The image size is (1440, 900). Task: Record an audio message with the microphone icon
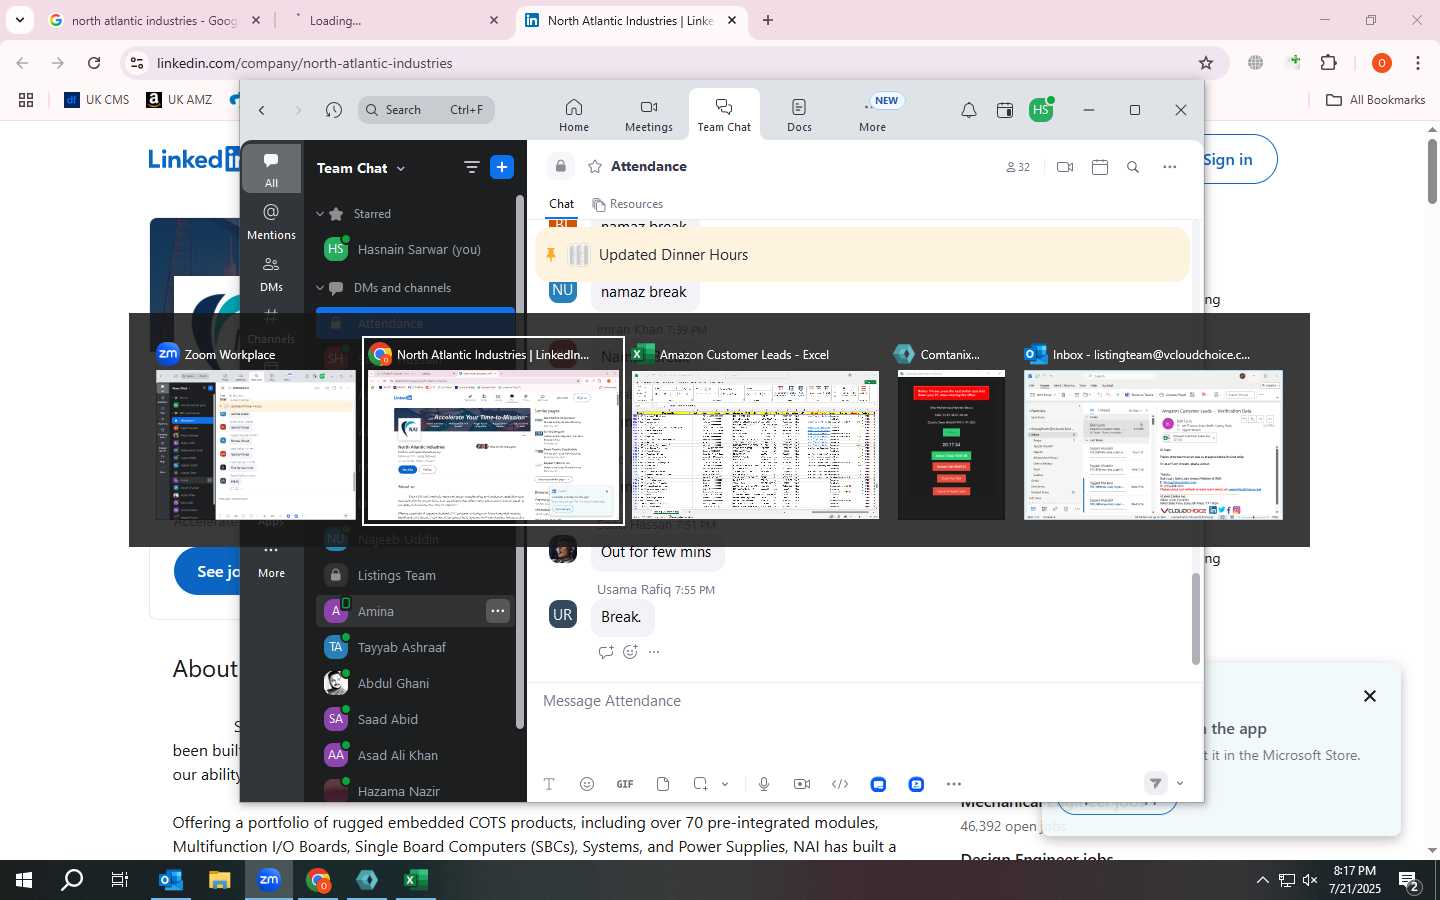tap(764, 784)
